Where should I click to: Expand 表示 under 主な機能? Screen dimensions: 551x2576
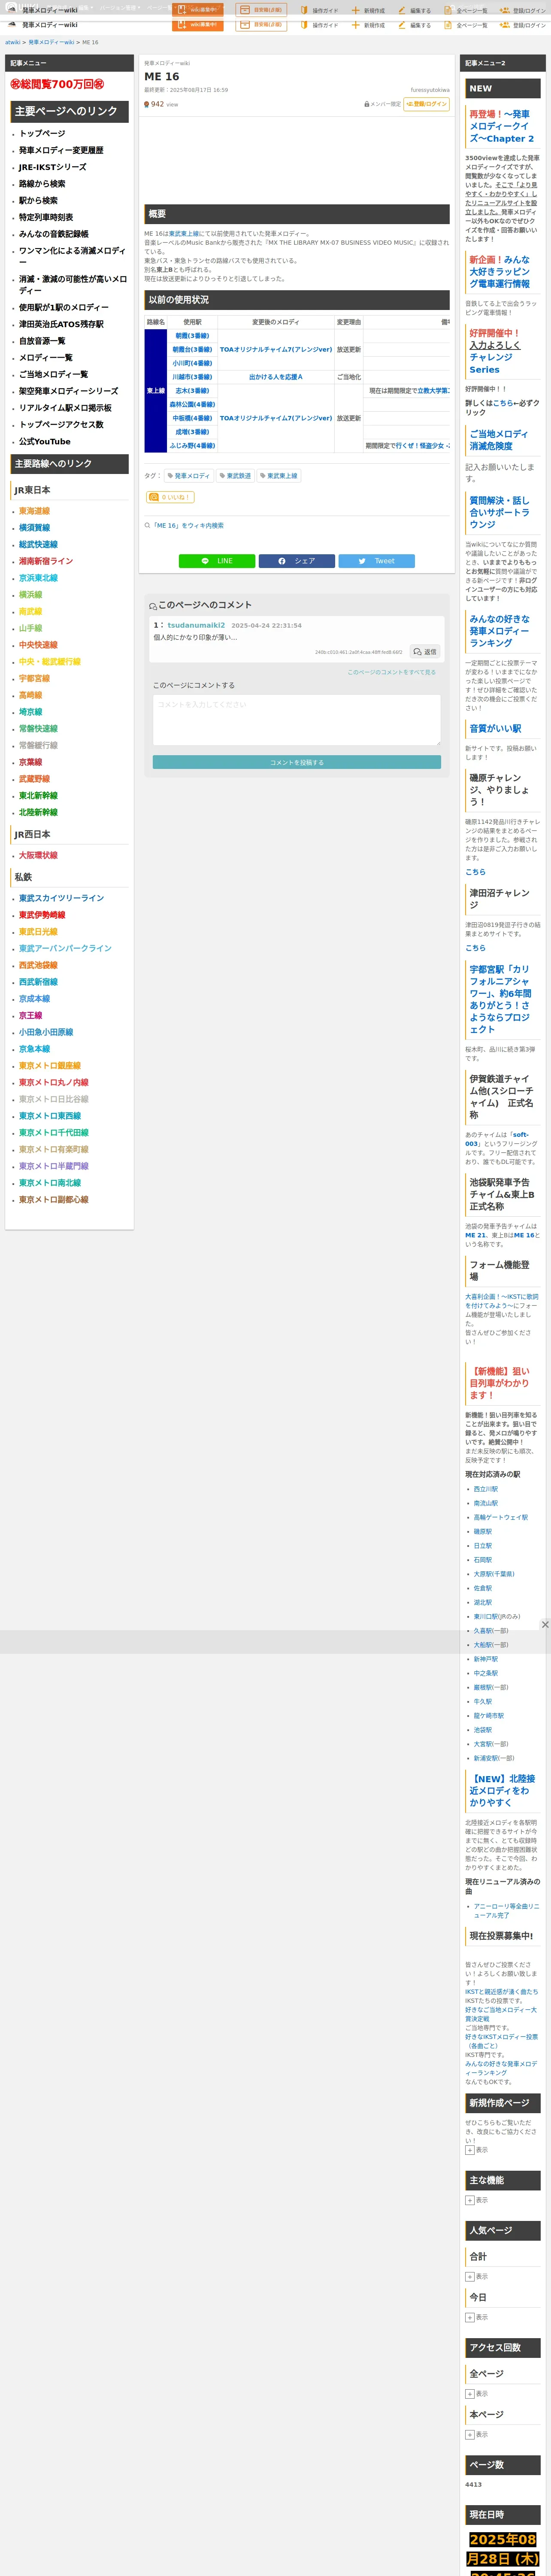click(x=470, y=2200)
